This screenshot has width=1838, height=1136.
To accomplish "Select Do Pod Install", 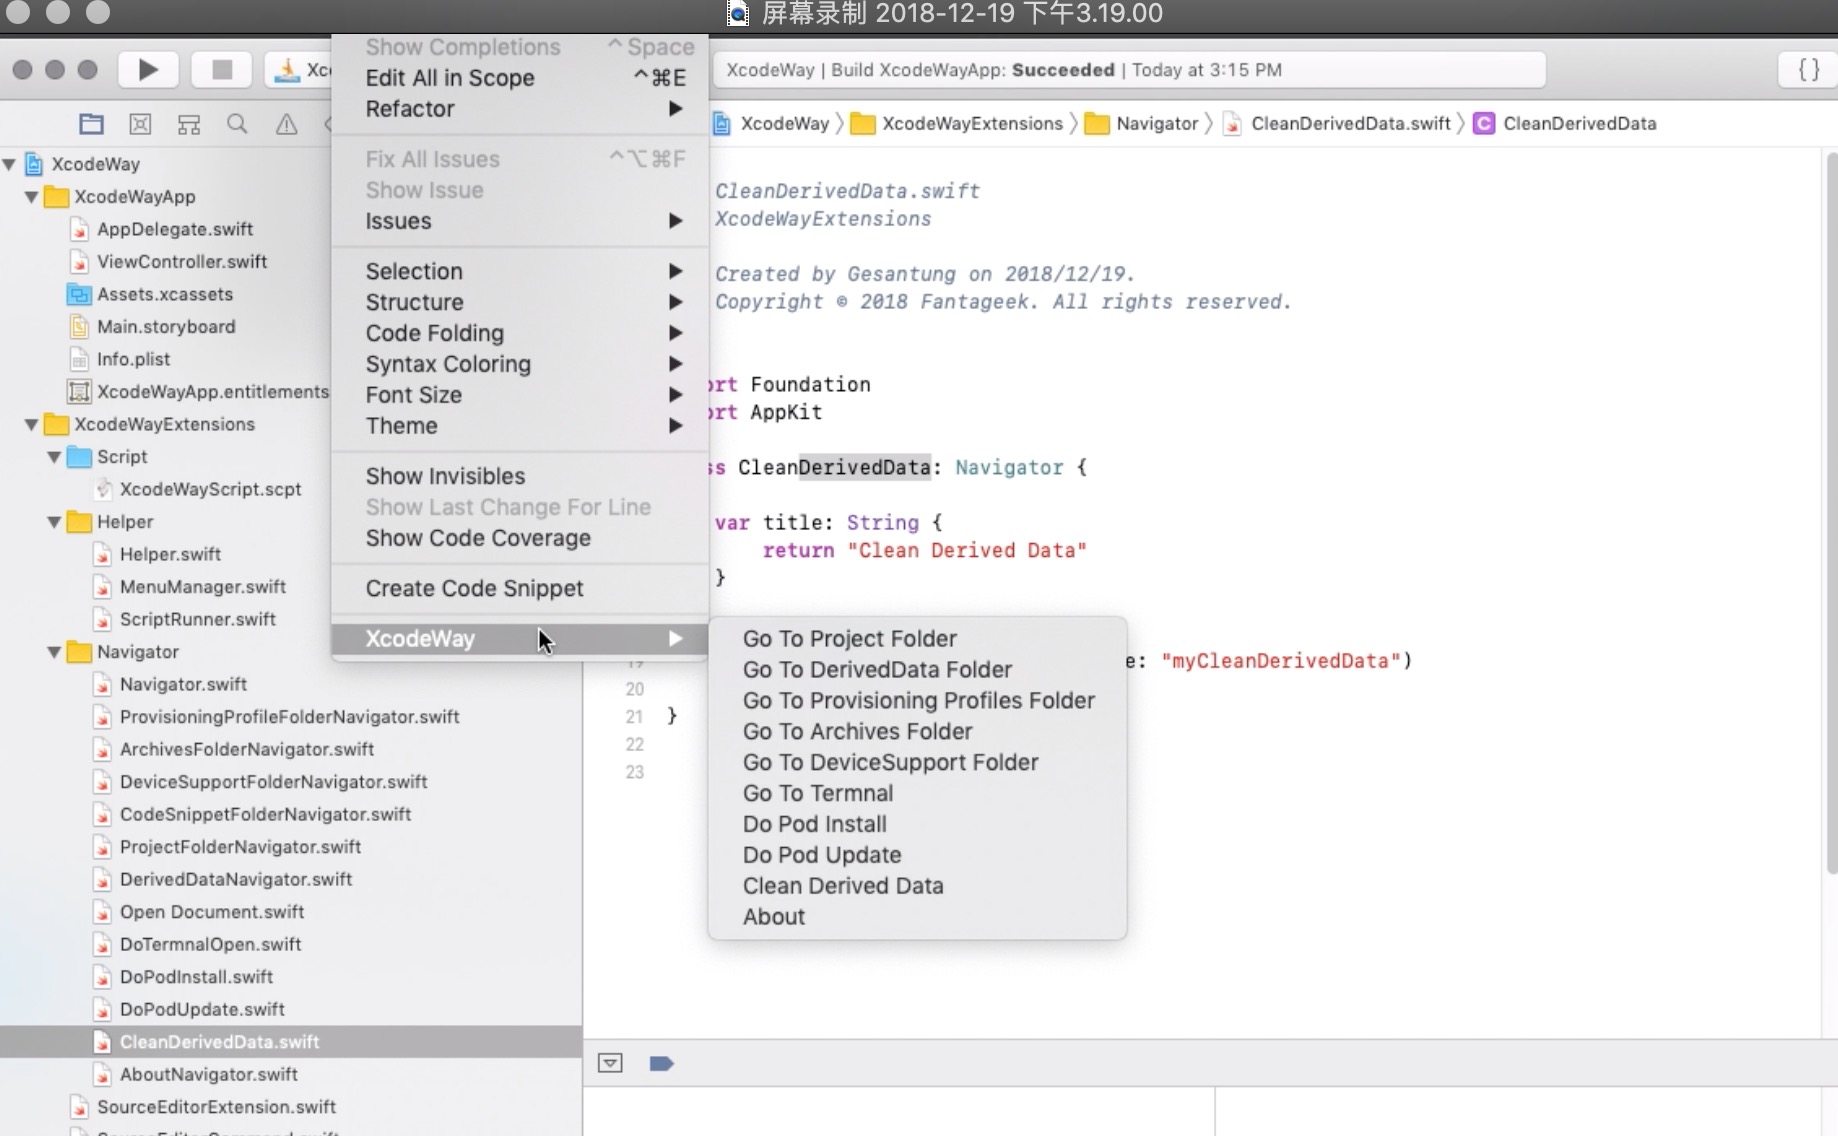I will tap(917, 825).
